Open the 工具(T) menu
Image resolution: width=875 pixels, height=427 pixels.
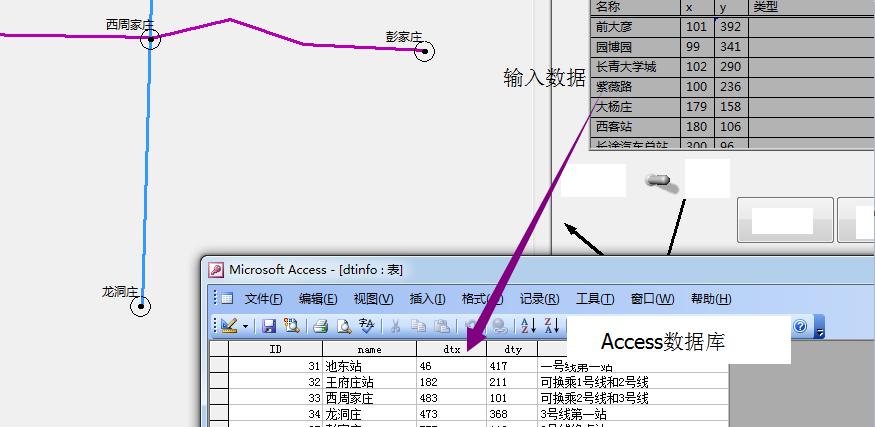click(x=595, y=299)
